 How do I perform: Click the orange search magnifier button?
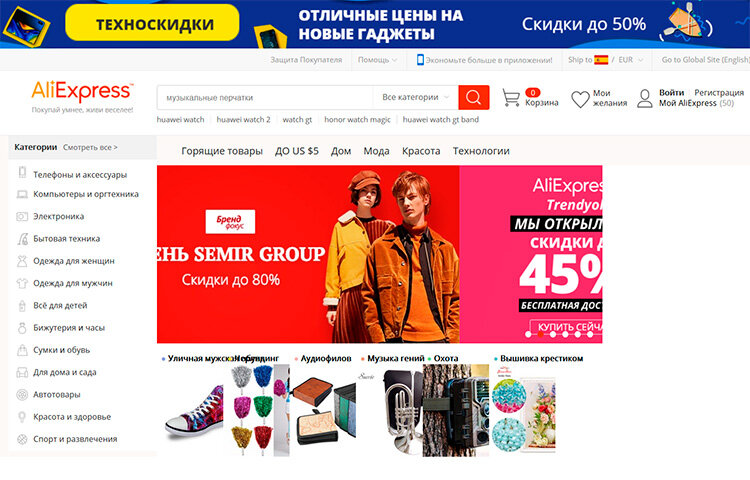pyautogui.click(x=474, y=97)
